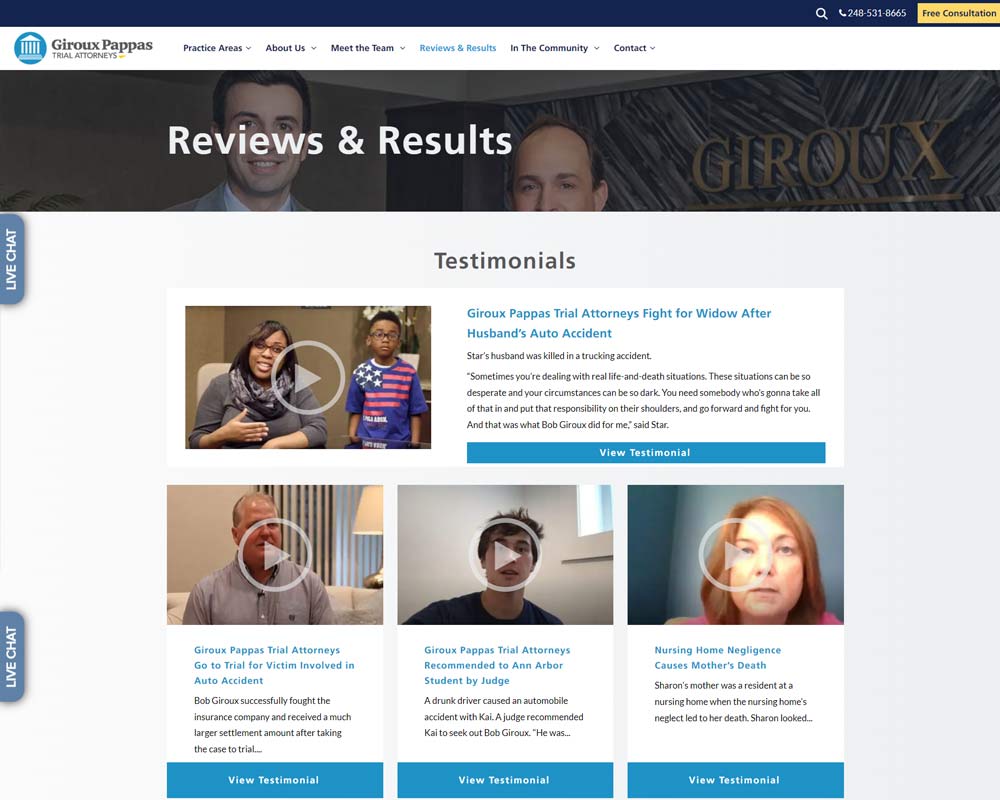Open the lower Live Chat tab
The width and height of the screenshot is (1000, 800).
coord(11,655)
